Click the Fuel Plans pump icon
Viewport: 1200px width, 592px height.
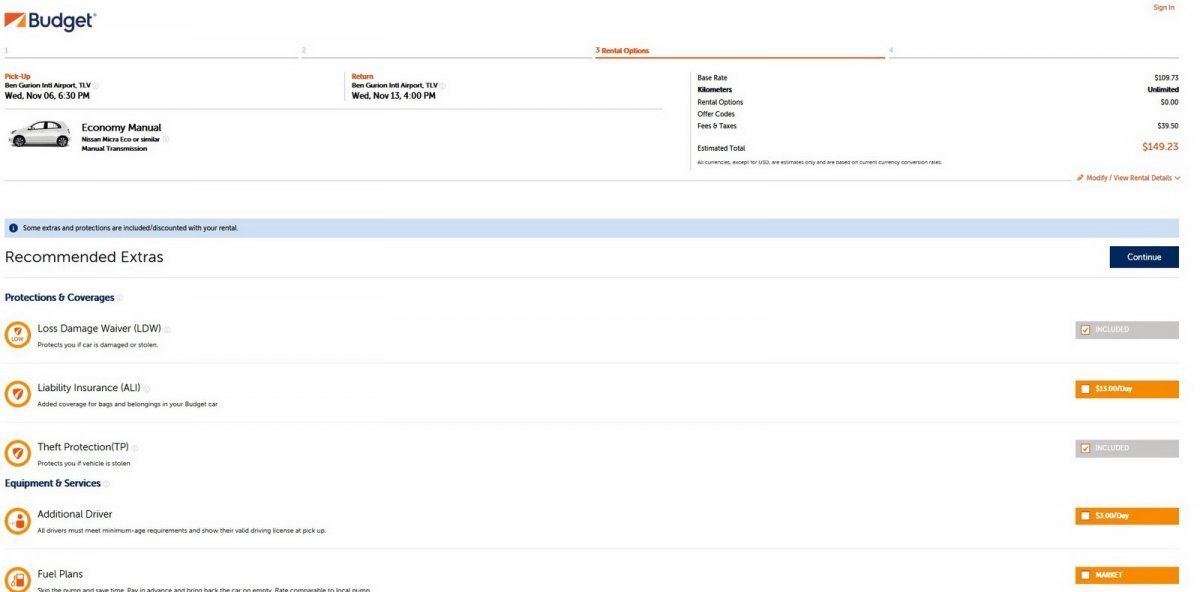17,579
